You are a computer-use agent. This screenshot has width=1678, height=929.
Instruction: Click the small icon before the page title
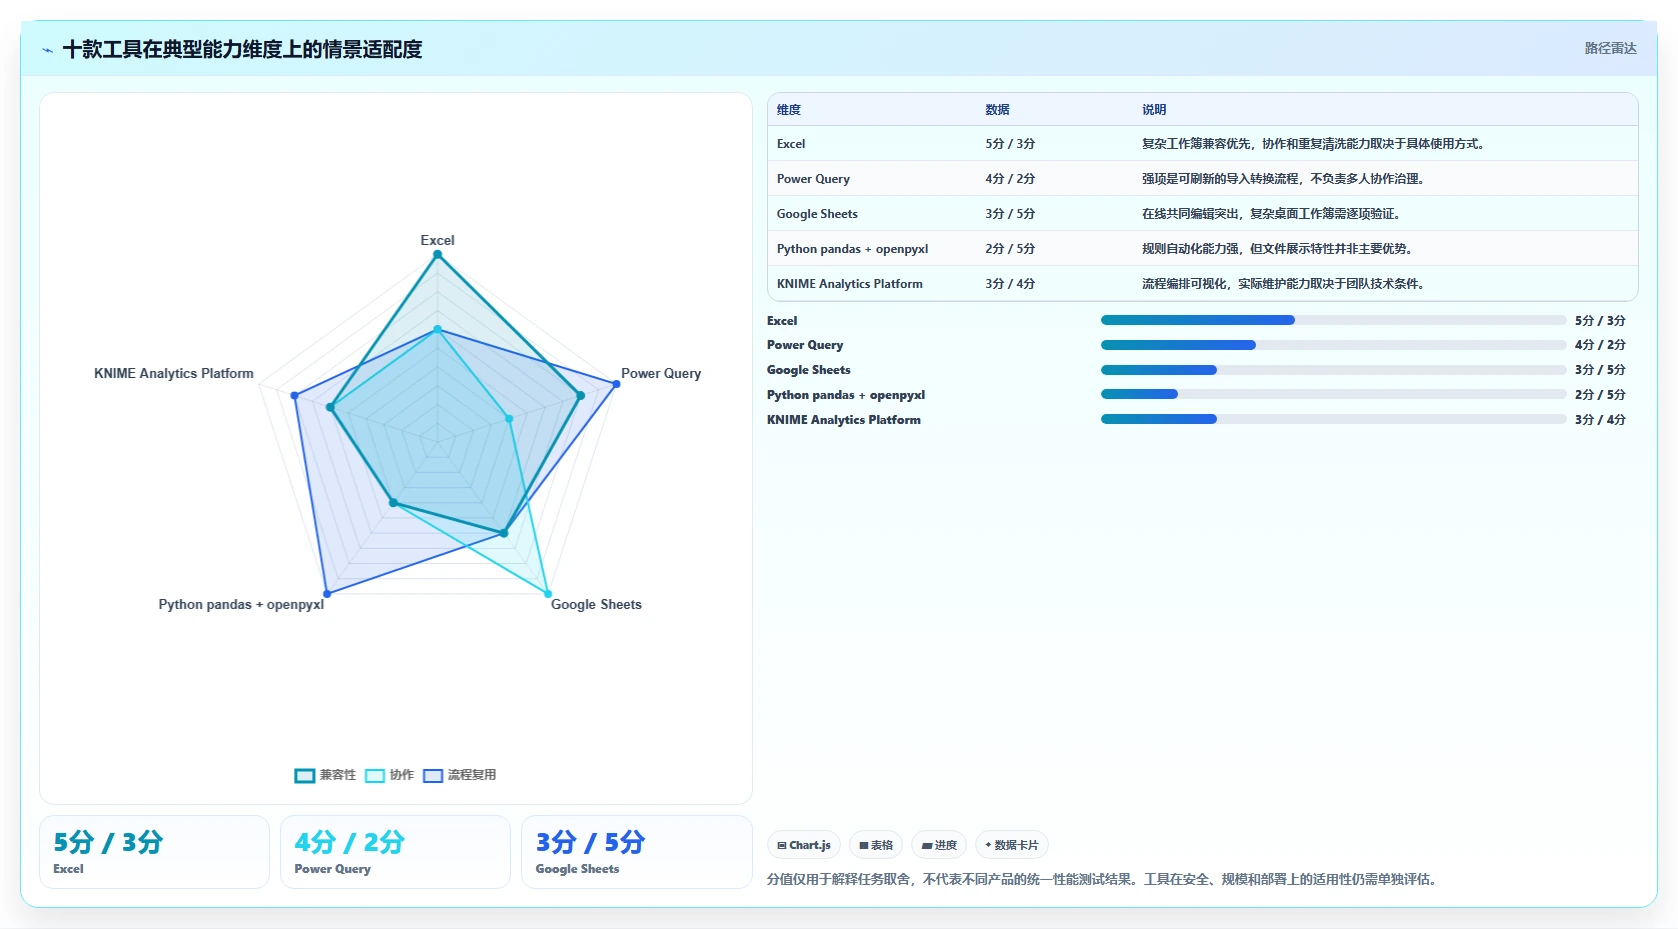click(x=47, y=50)
